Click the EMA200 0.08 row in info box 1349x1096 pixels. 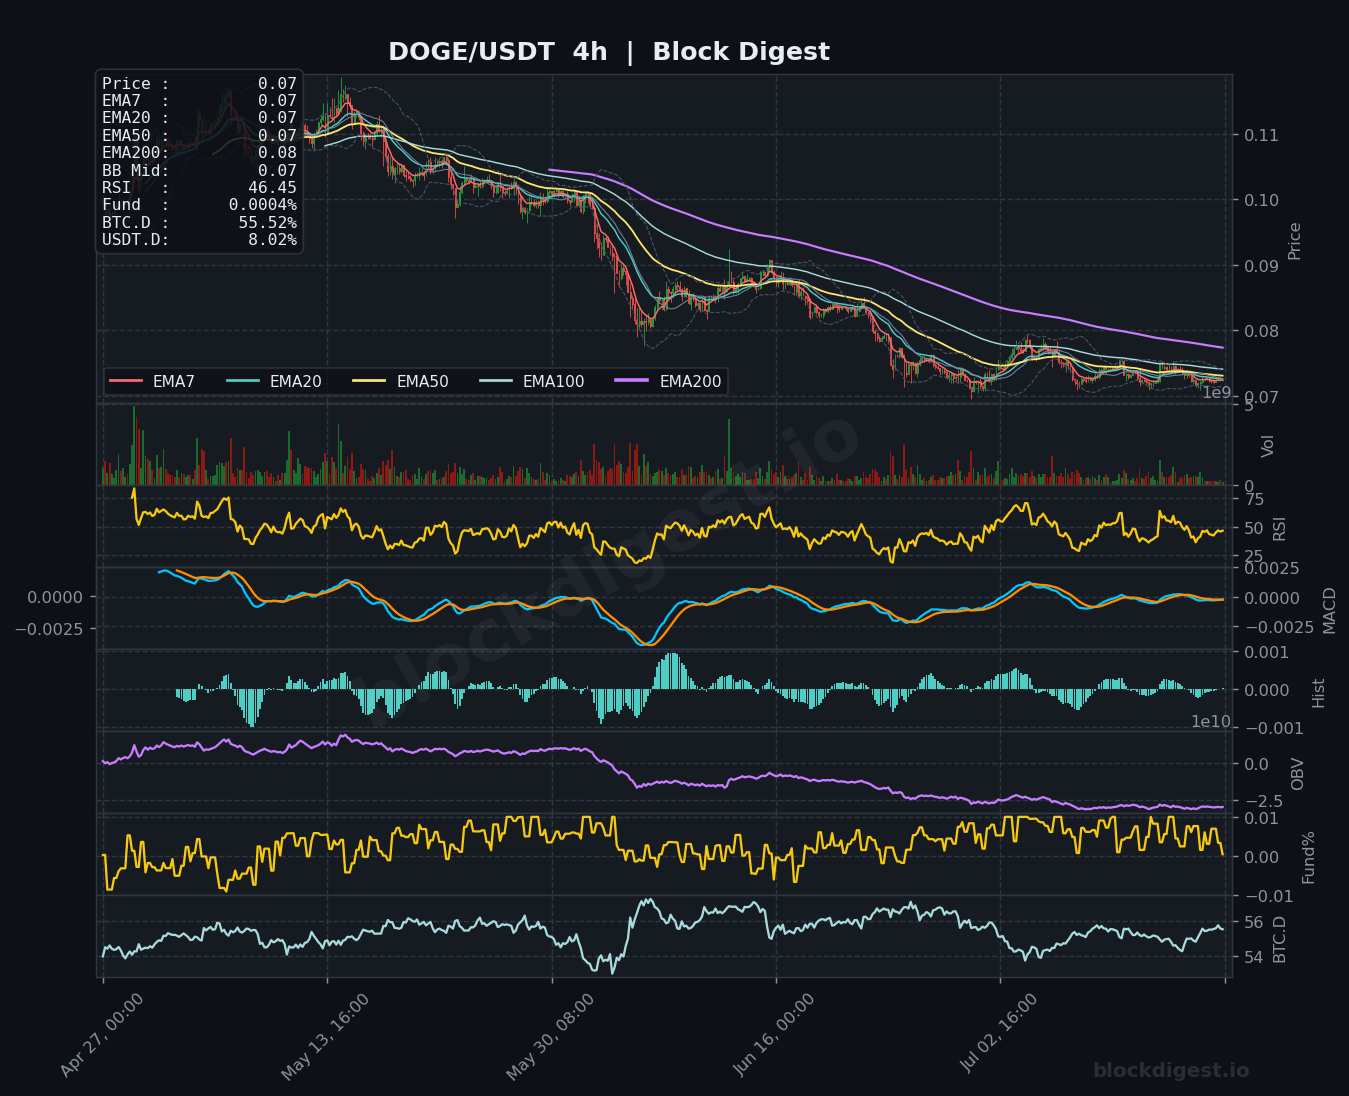199,153
